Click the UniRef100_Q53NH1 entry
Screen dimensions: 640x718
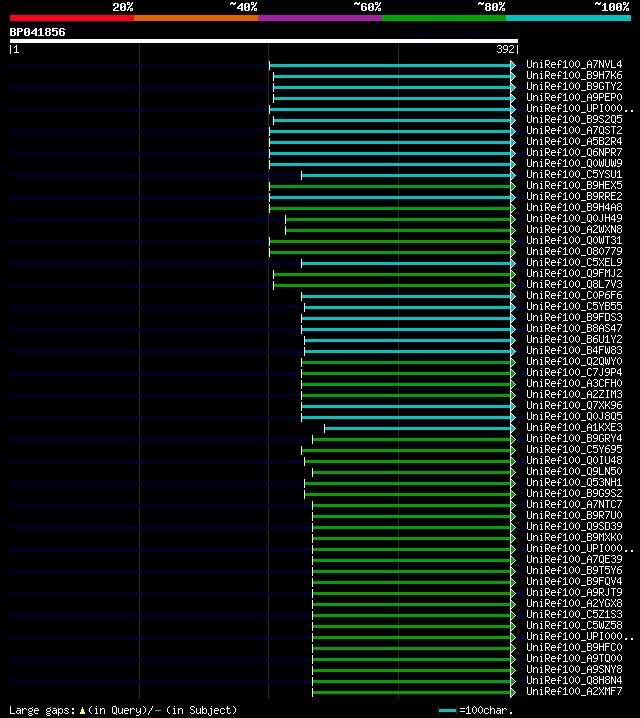click(574, 482)
